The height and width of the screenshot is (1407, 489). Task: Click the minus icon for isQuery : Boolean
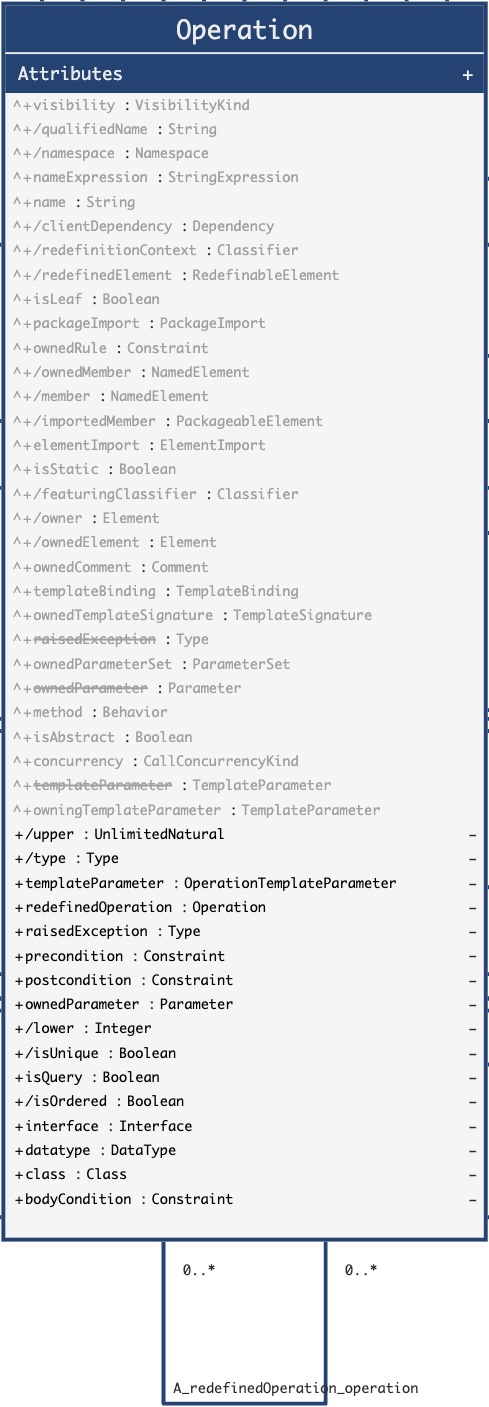coord(472,1077)
